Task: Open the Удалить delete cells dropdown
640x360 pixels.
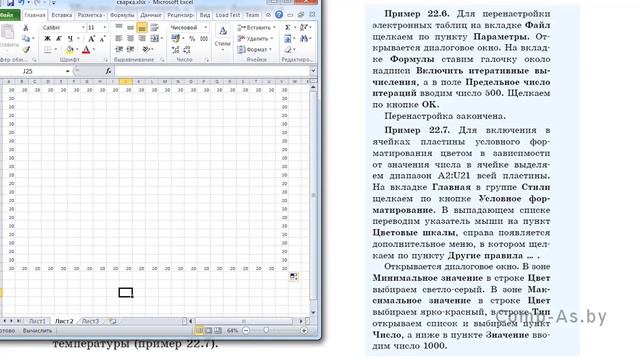Action: (256, 38)
